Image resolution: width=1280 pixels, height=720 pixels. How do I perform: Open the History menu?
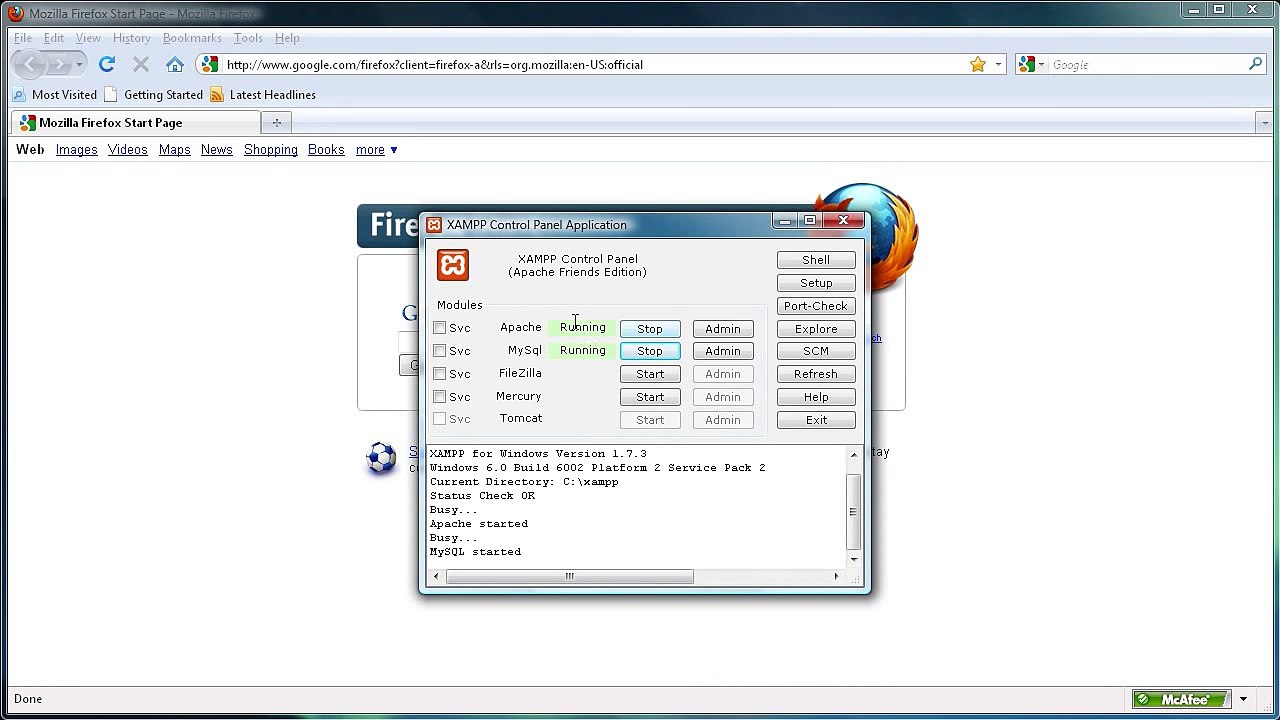tap(132, 38)
